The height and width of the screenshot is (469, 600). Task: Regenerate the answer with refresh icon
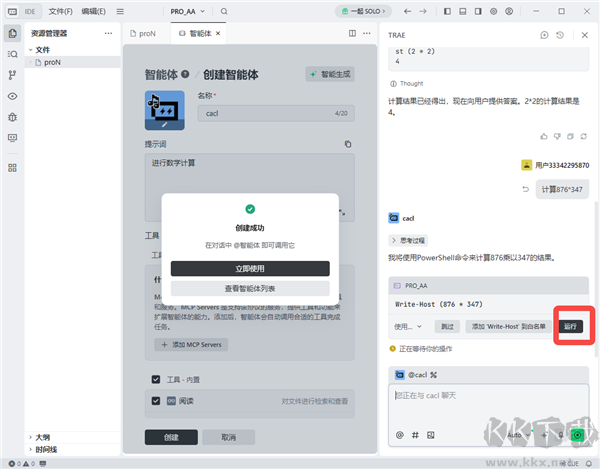point(584,136)
